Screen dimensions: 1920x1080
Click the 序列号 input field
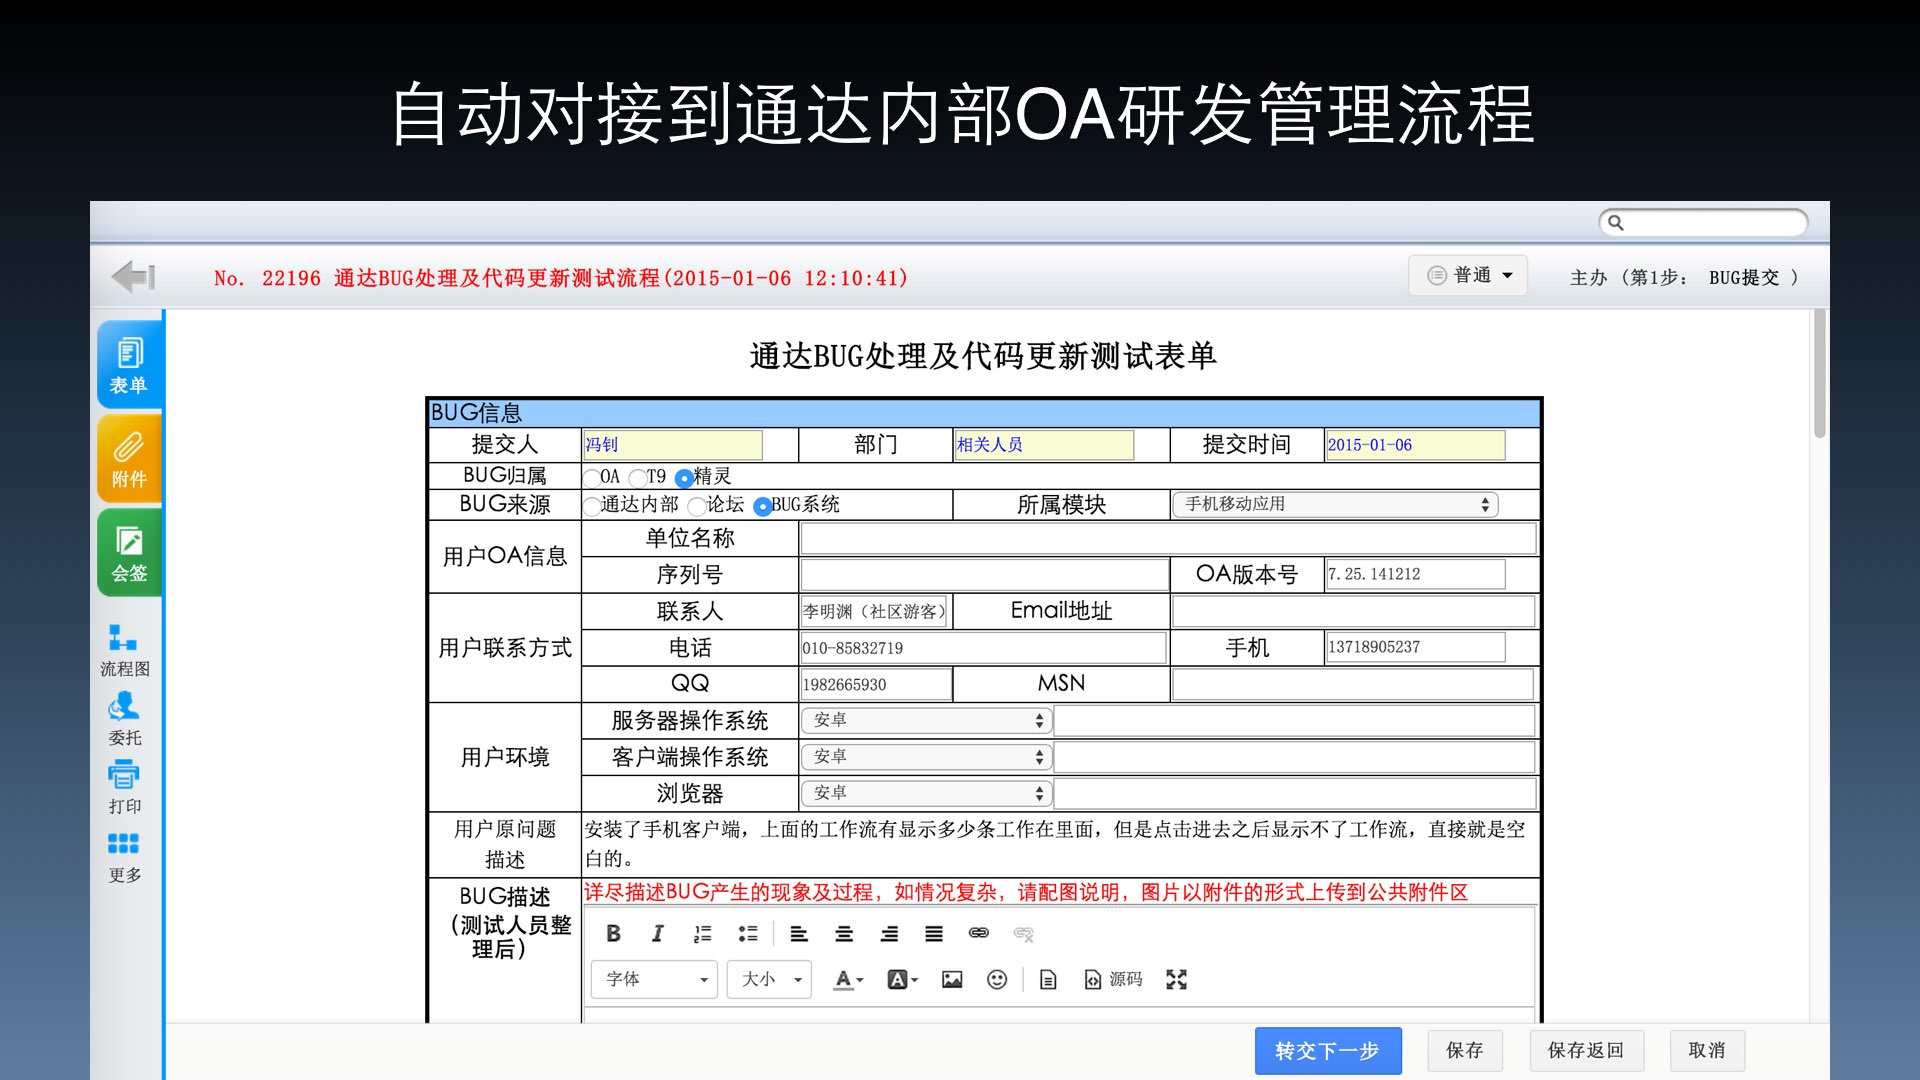click(x=984, y=574)
